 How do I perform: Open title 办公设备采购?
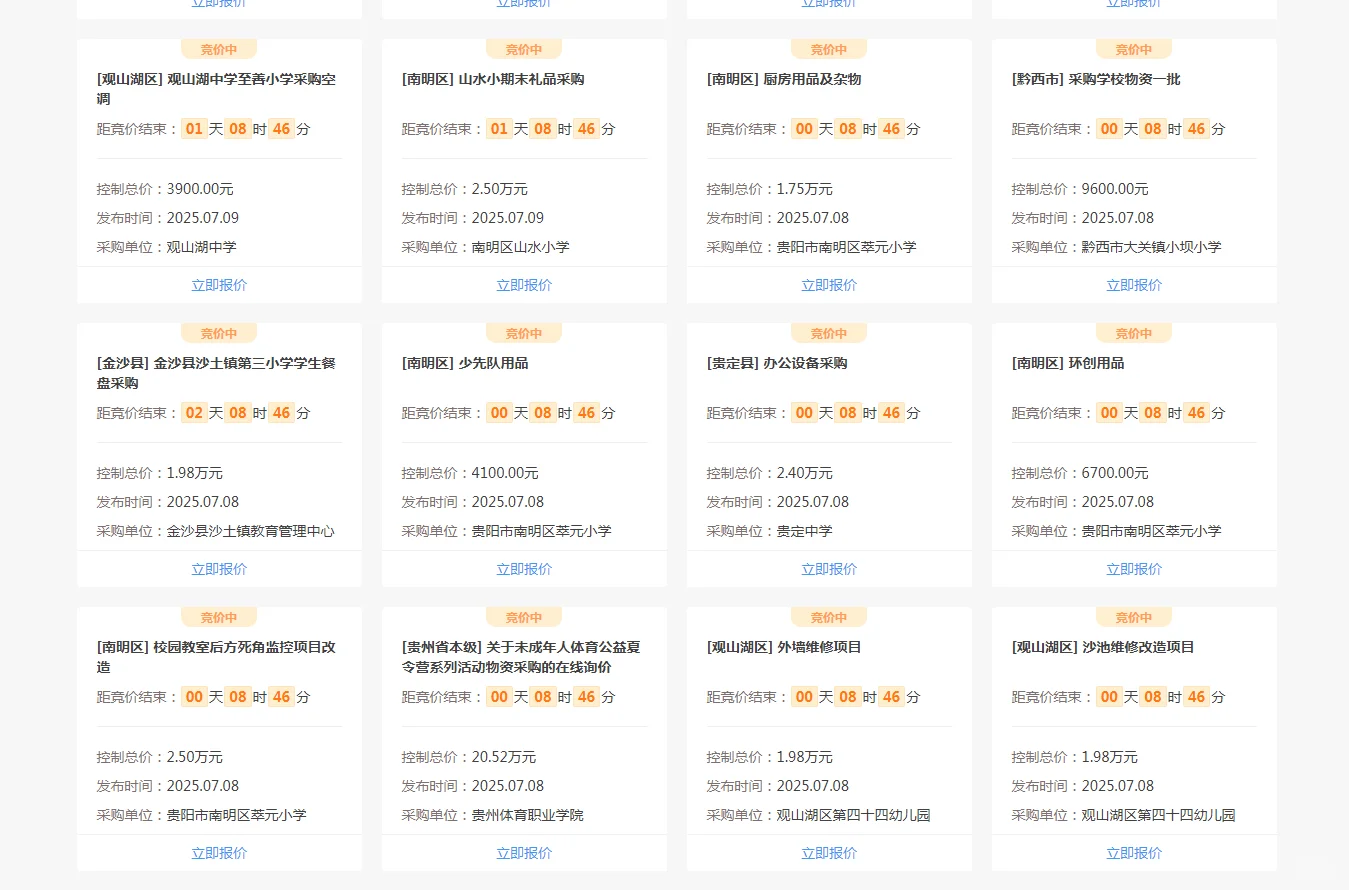[x=777, y=363]
